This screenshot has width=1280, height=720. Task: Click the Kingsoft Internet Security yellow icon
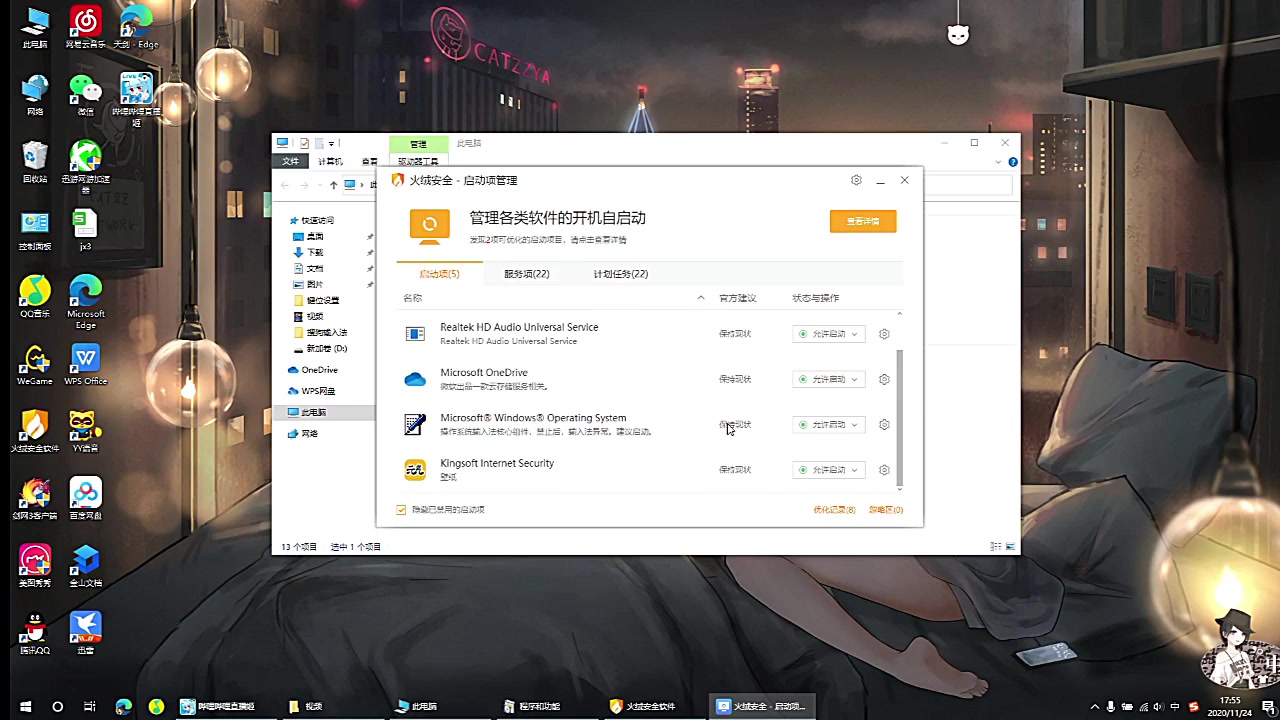point(415,470)
